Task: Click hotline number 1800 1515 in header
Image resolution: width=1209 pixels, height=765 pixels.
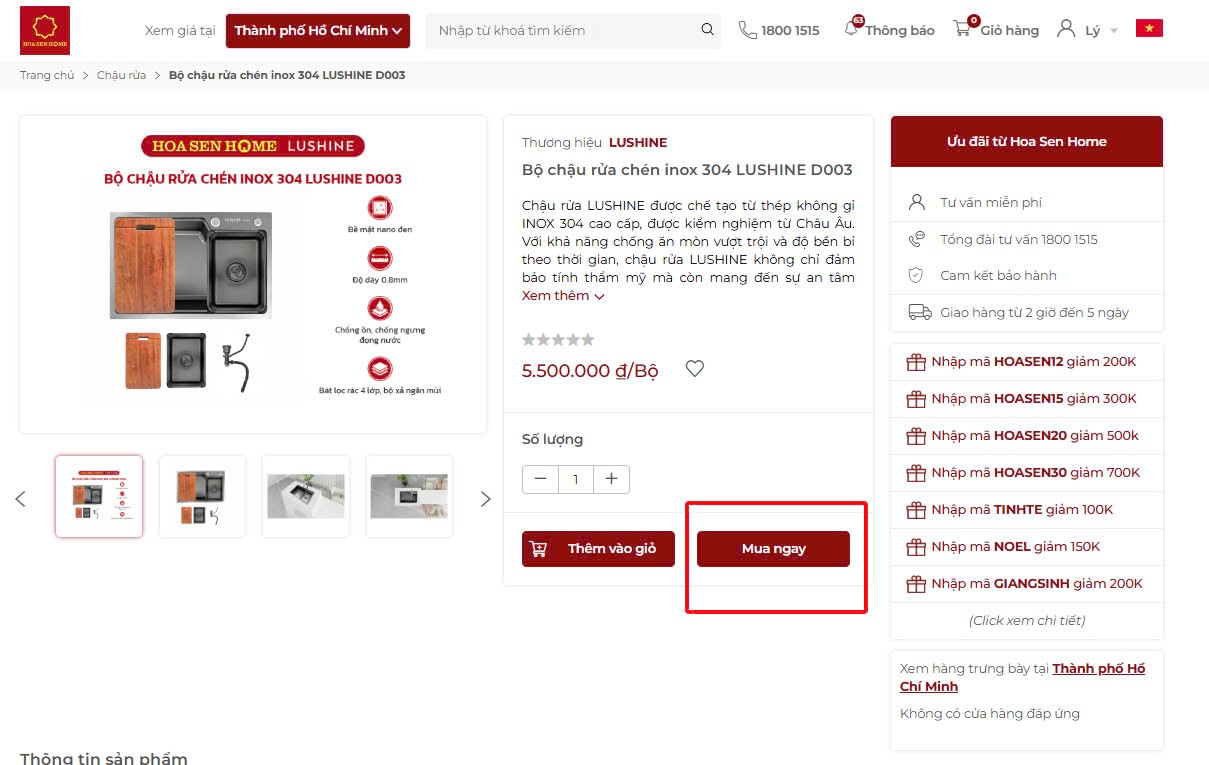Action: coord(790,31)
